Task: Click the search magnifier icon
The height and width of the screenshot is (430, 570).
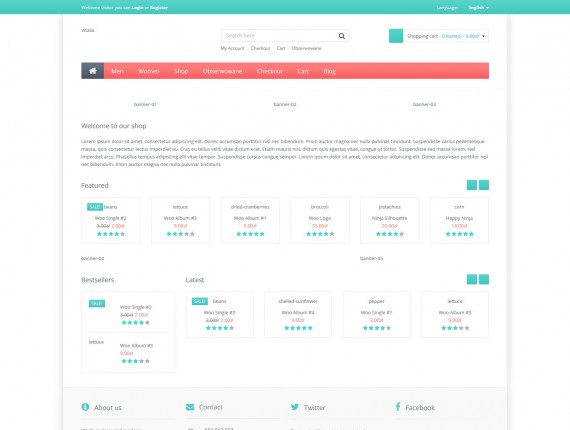Action: coord(342,36)
